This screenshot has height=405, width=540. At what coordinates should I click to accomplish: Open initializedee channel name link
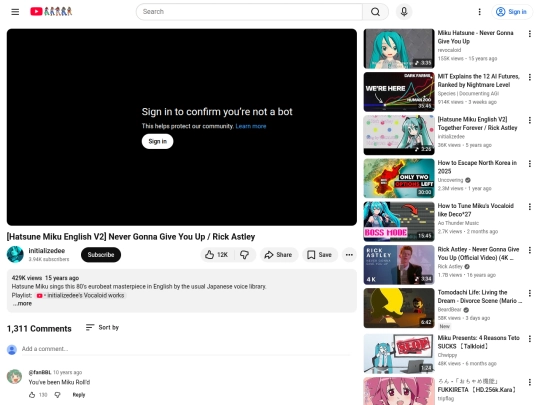click(46, 251)
